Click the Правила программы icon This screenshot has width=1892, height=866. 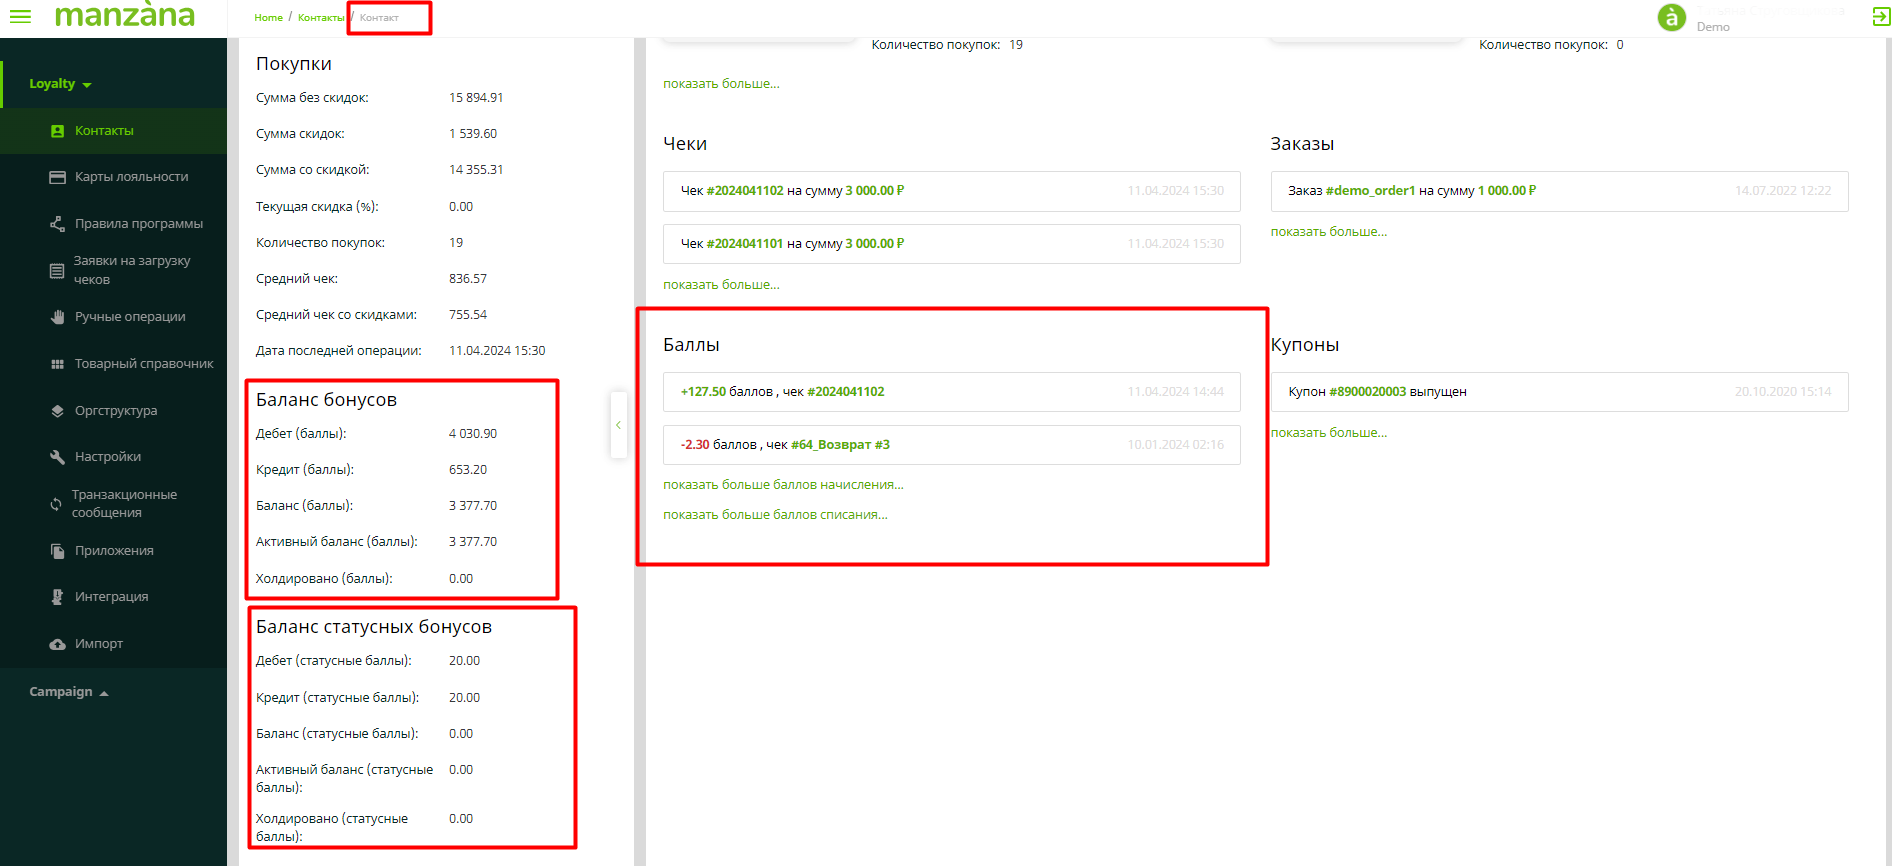tap(57, 224)
